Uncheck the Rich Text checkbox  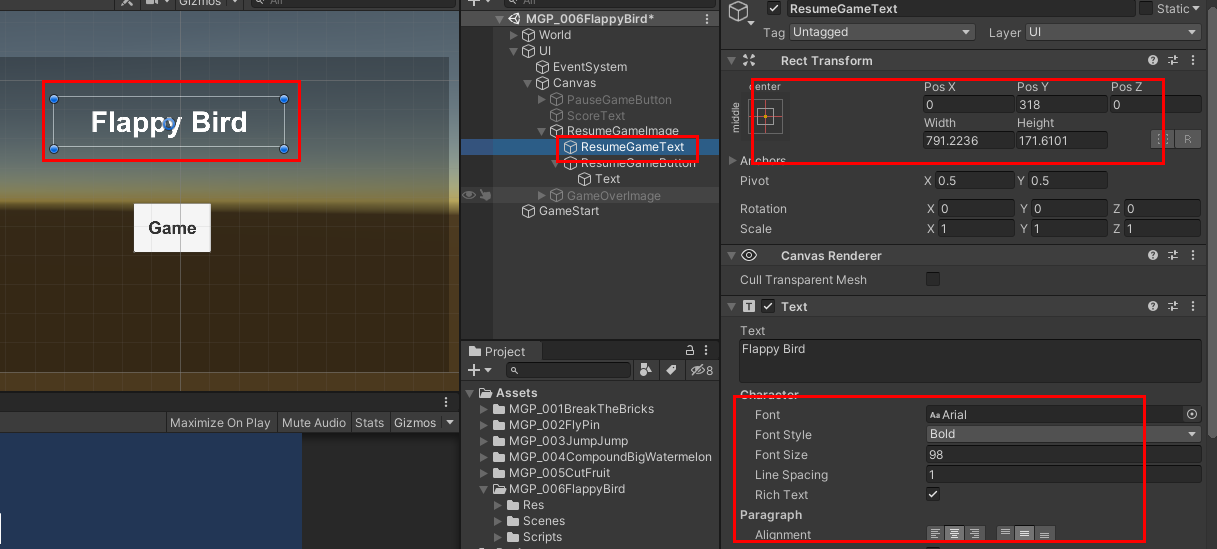[933, 494]
